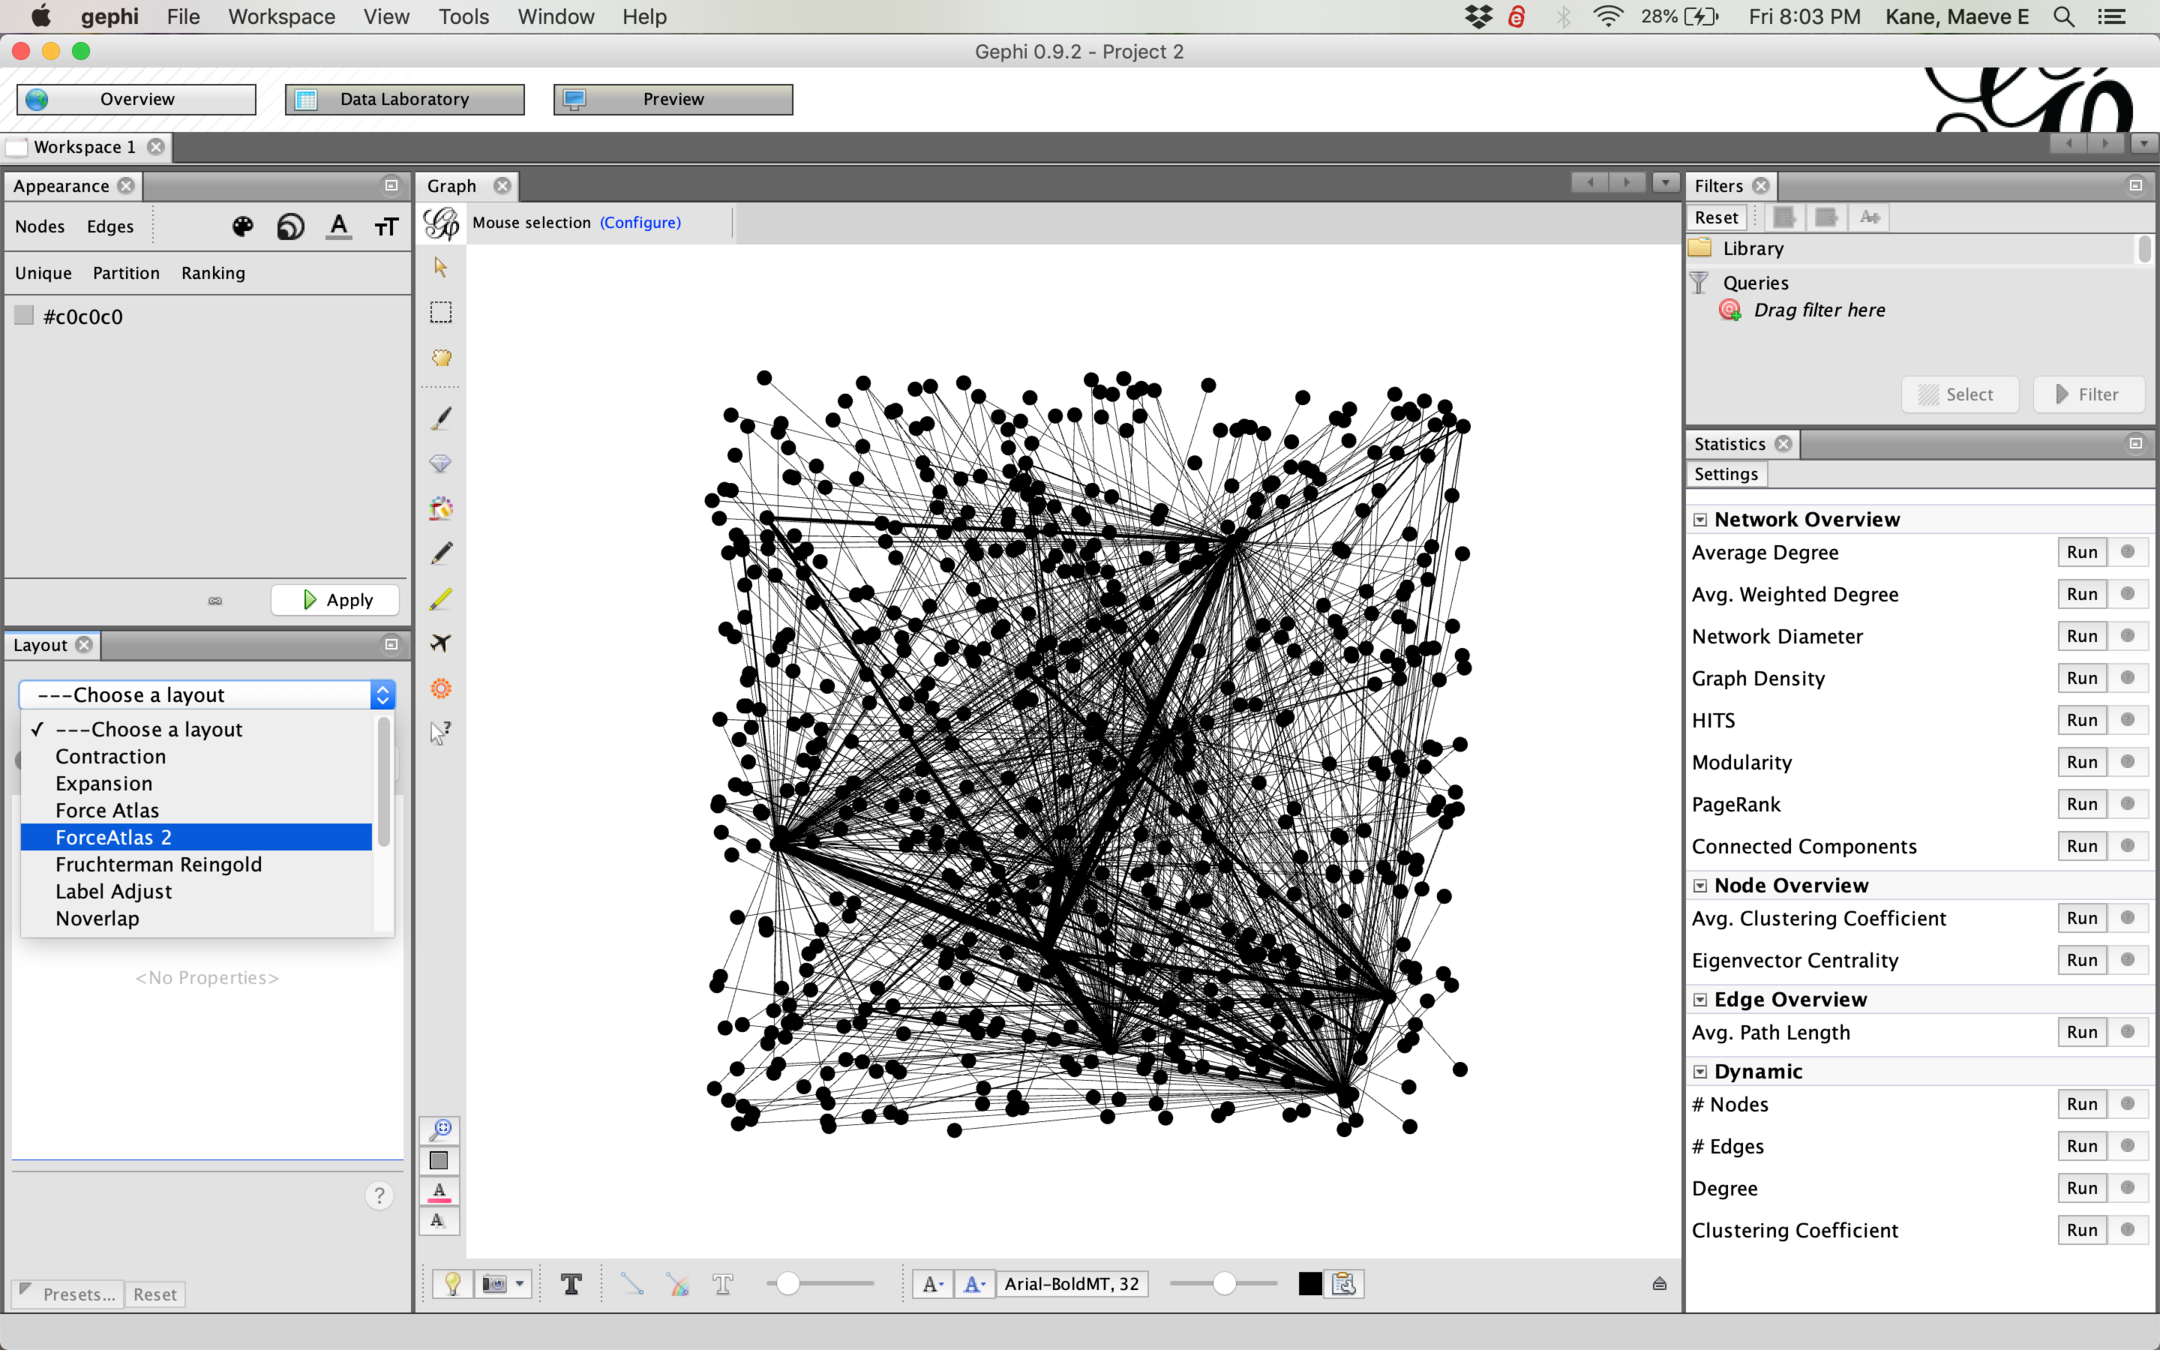
Task: Switch to the Data Laboratory tab
Action: pyautogui.click(x=404, y=99)
